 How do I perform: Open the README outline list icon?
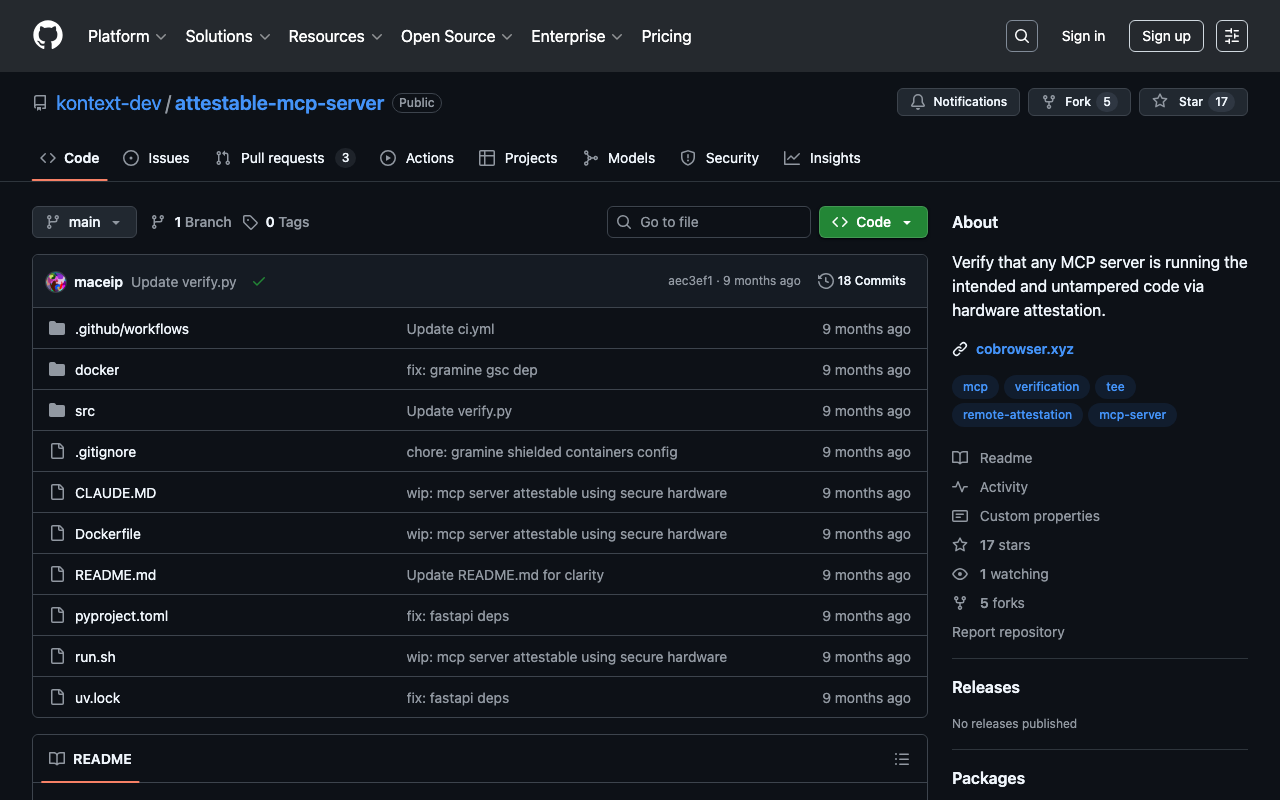pyautogui.click(x=901, y=759)
